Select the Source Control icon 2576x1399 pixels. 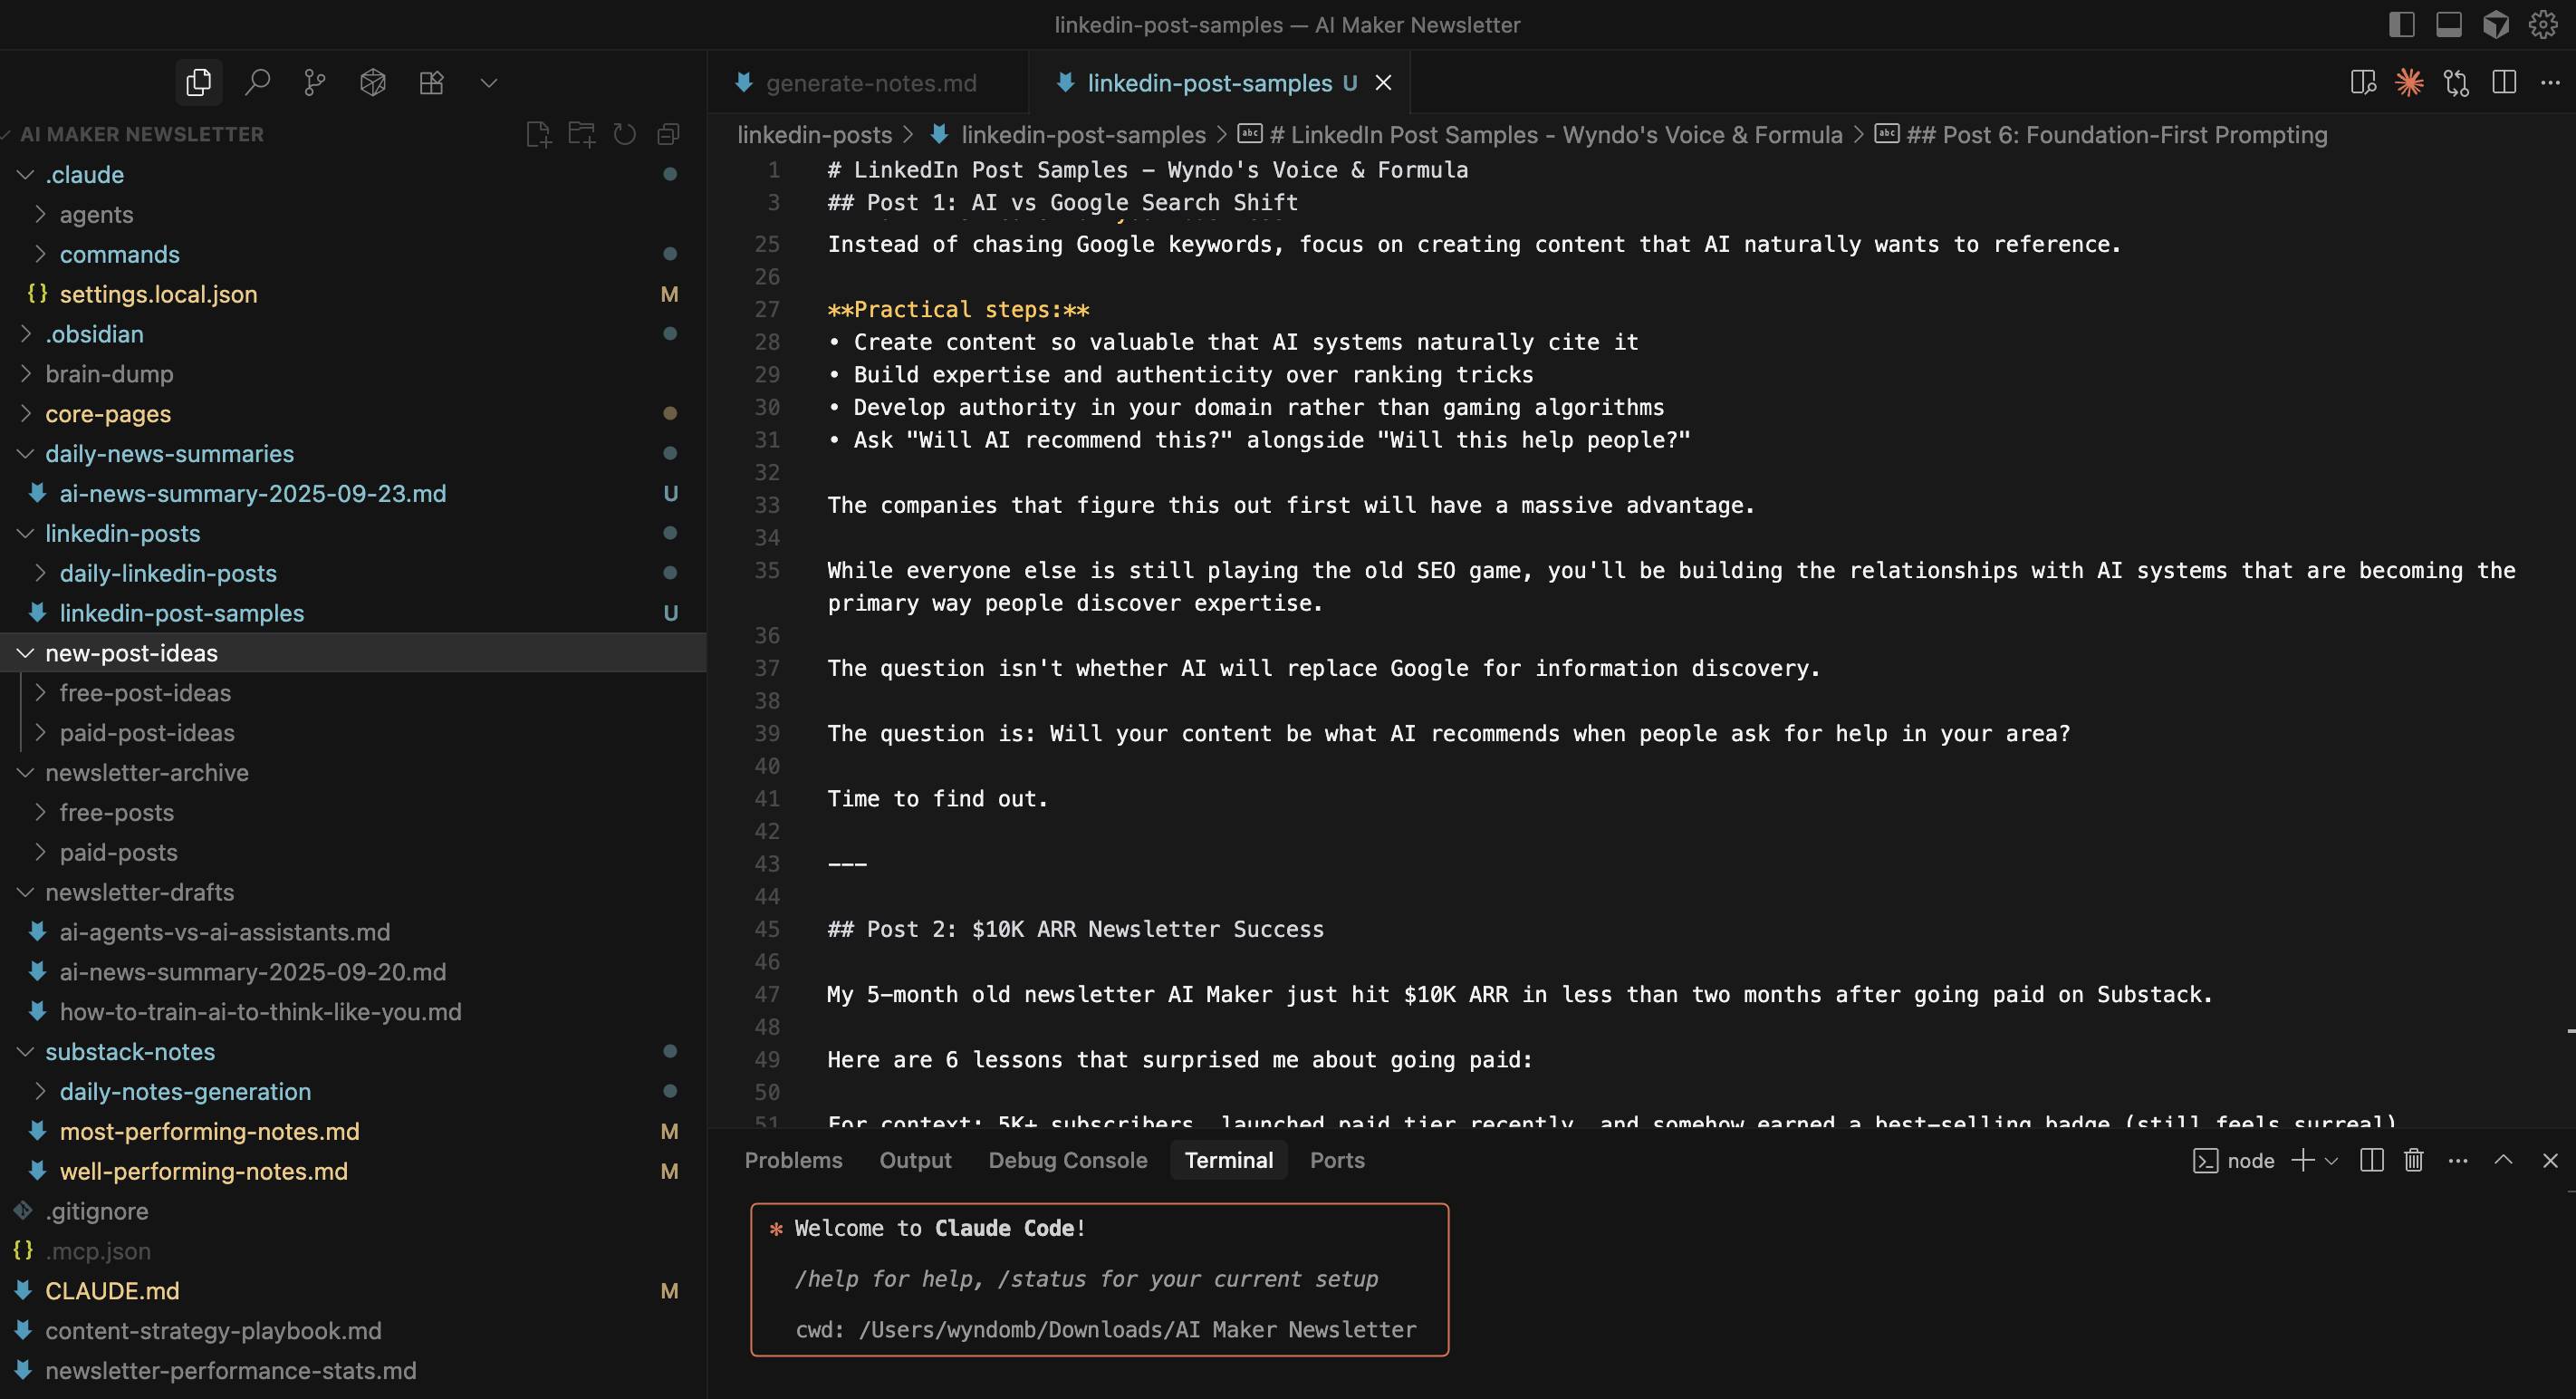pyautogui.click(x=315, y=82)
